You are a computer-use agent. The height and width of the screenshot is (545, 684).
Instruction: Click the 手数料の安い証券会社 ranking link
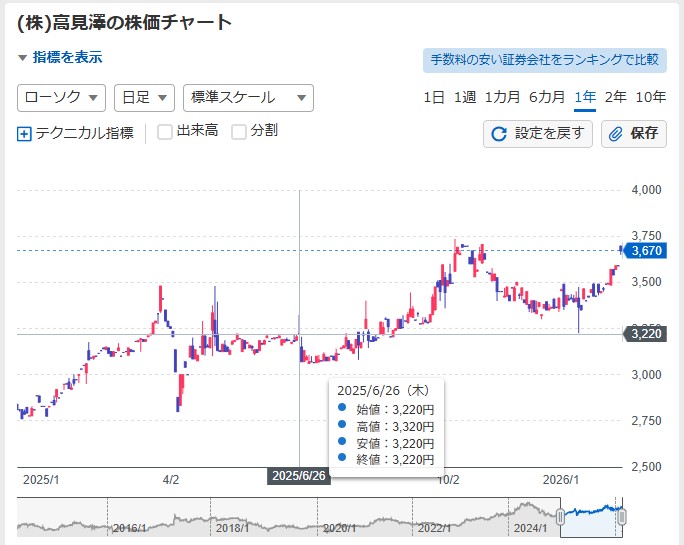(x=545, y=60)
